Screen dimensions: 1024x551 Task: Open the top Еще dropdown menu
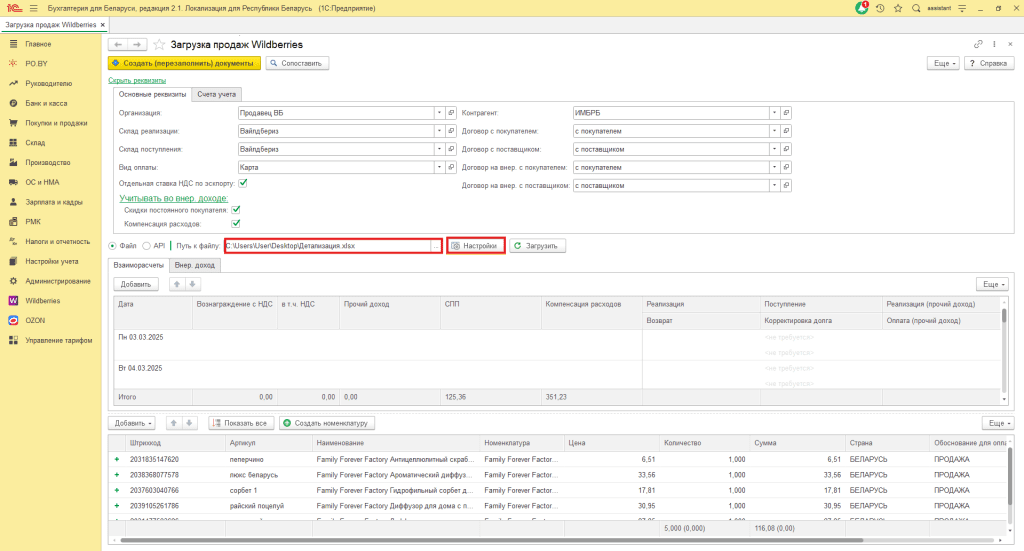(x=944, y=63)
